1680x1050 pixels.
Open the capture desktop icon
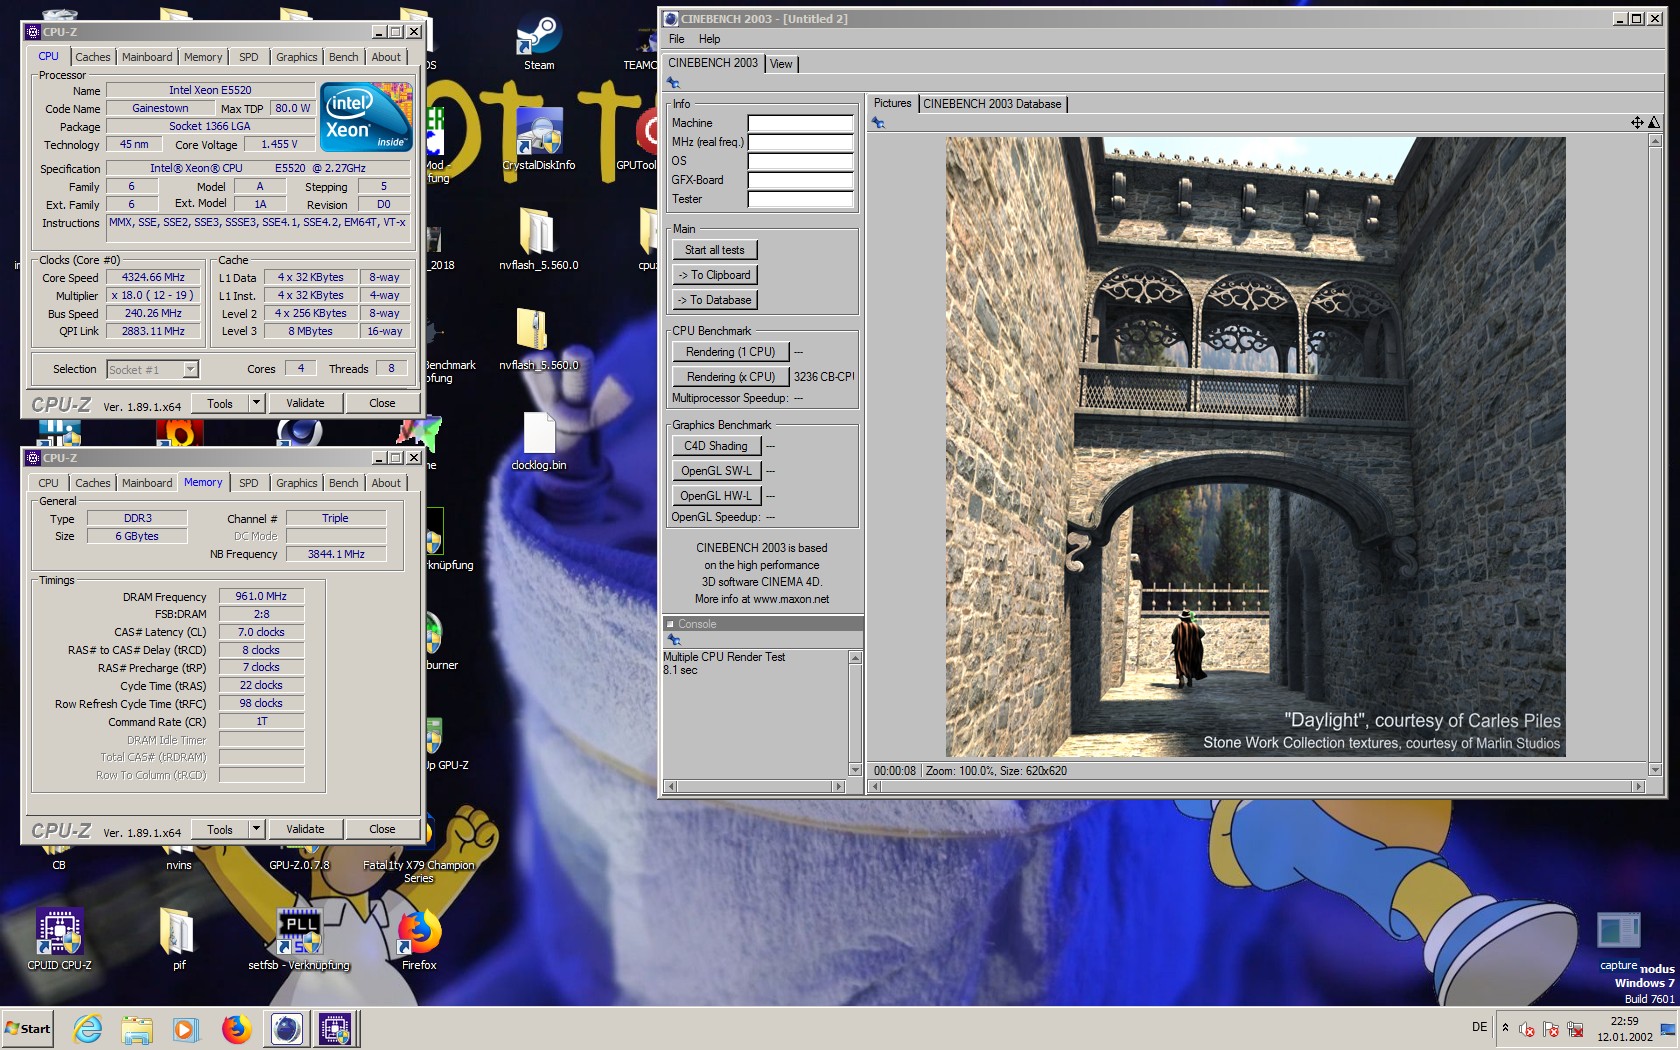1618,940
